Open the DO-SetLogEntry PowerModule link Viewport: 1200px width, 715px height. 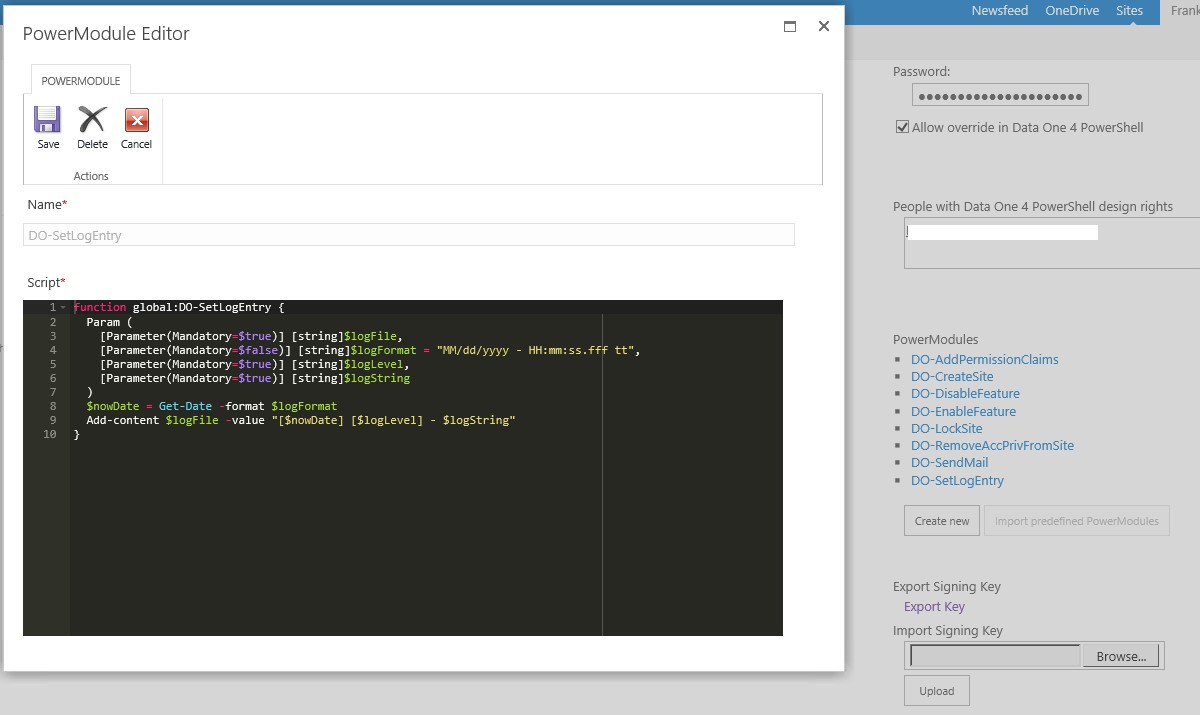click(958, 480)
